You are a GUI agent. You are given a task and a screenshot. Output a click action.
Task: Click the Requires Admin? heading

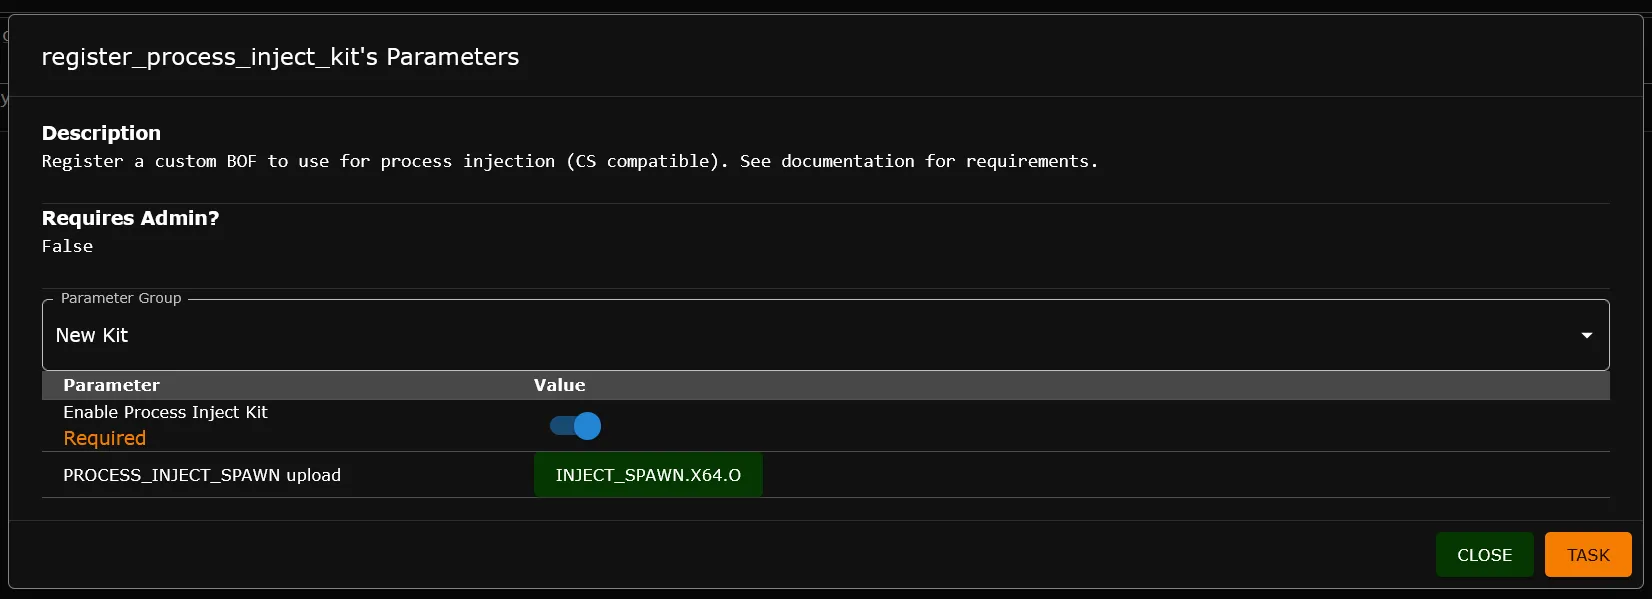point(130,218)
